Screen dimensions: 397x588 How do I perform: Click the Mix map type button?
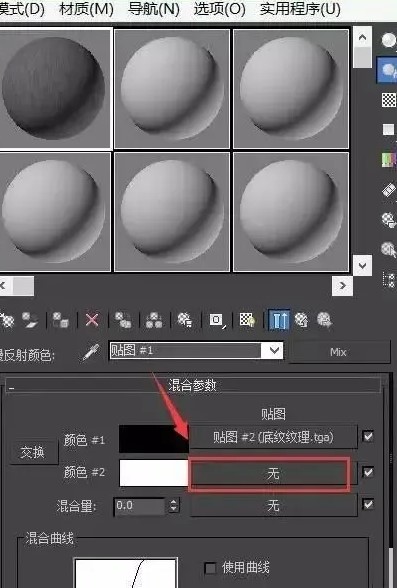(x=339, y=352)
